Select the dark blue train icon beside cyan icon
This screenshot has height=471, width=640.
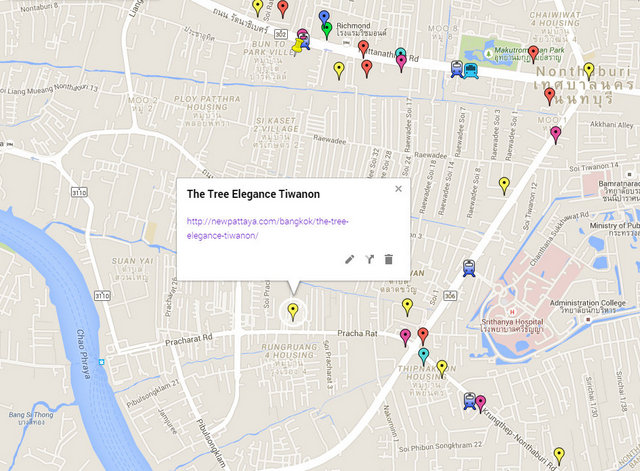[457, 69]
